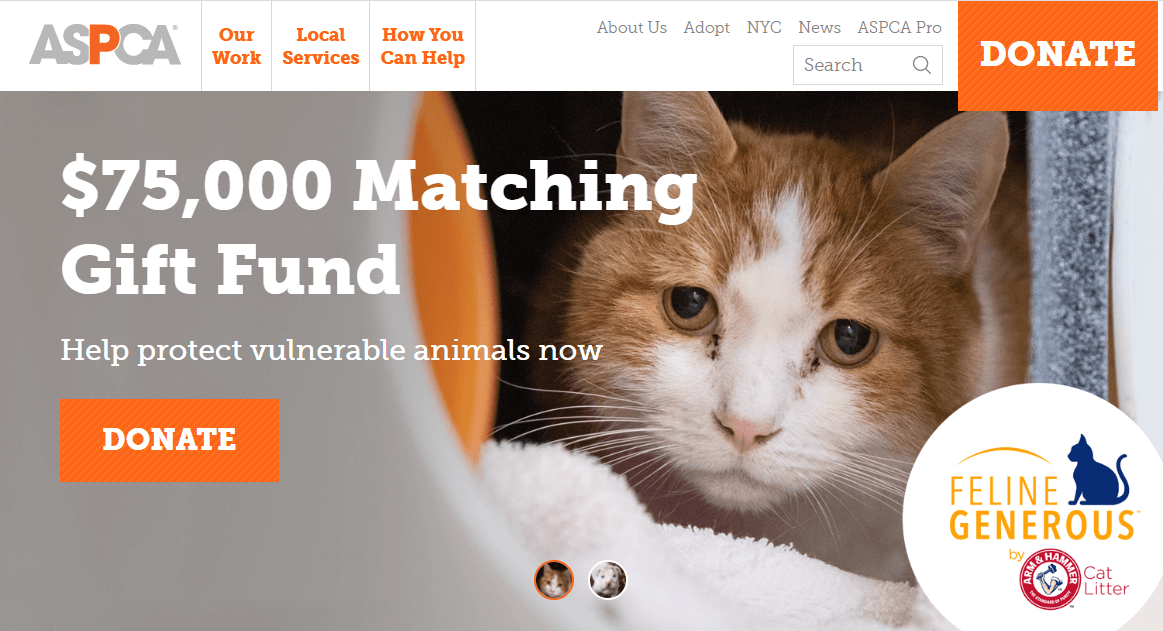Open the Feline Generous sponsor badge
Image resolution: width=1163 pixels, height=631 pixels.
[1032, 507]
